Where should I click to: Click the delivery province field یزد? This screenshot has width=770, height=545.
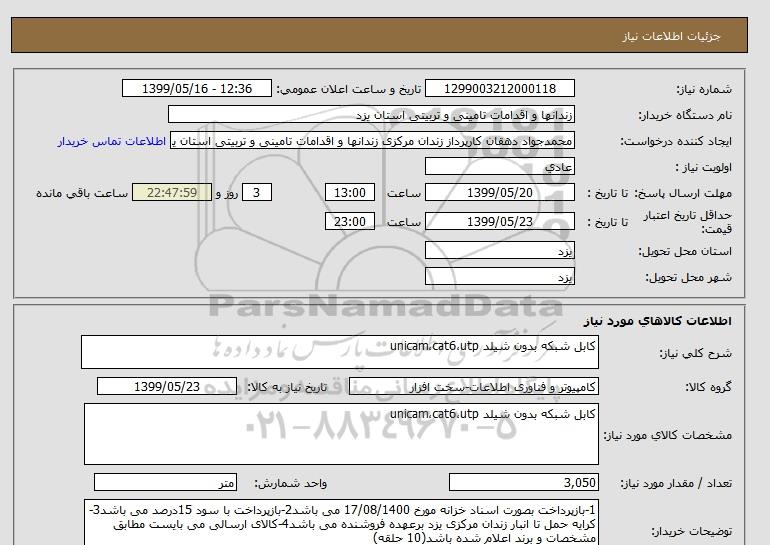pyautogui.click(x=499, y=250)
